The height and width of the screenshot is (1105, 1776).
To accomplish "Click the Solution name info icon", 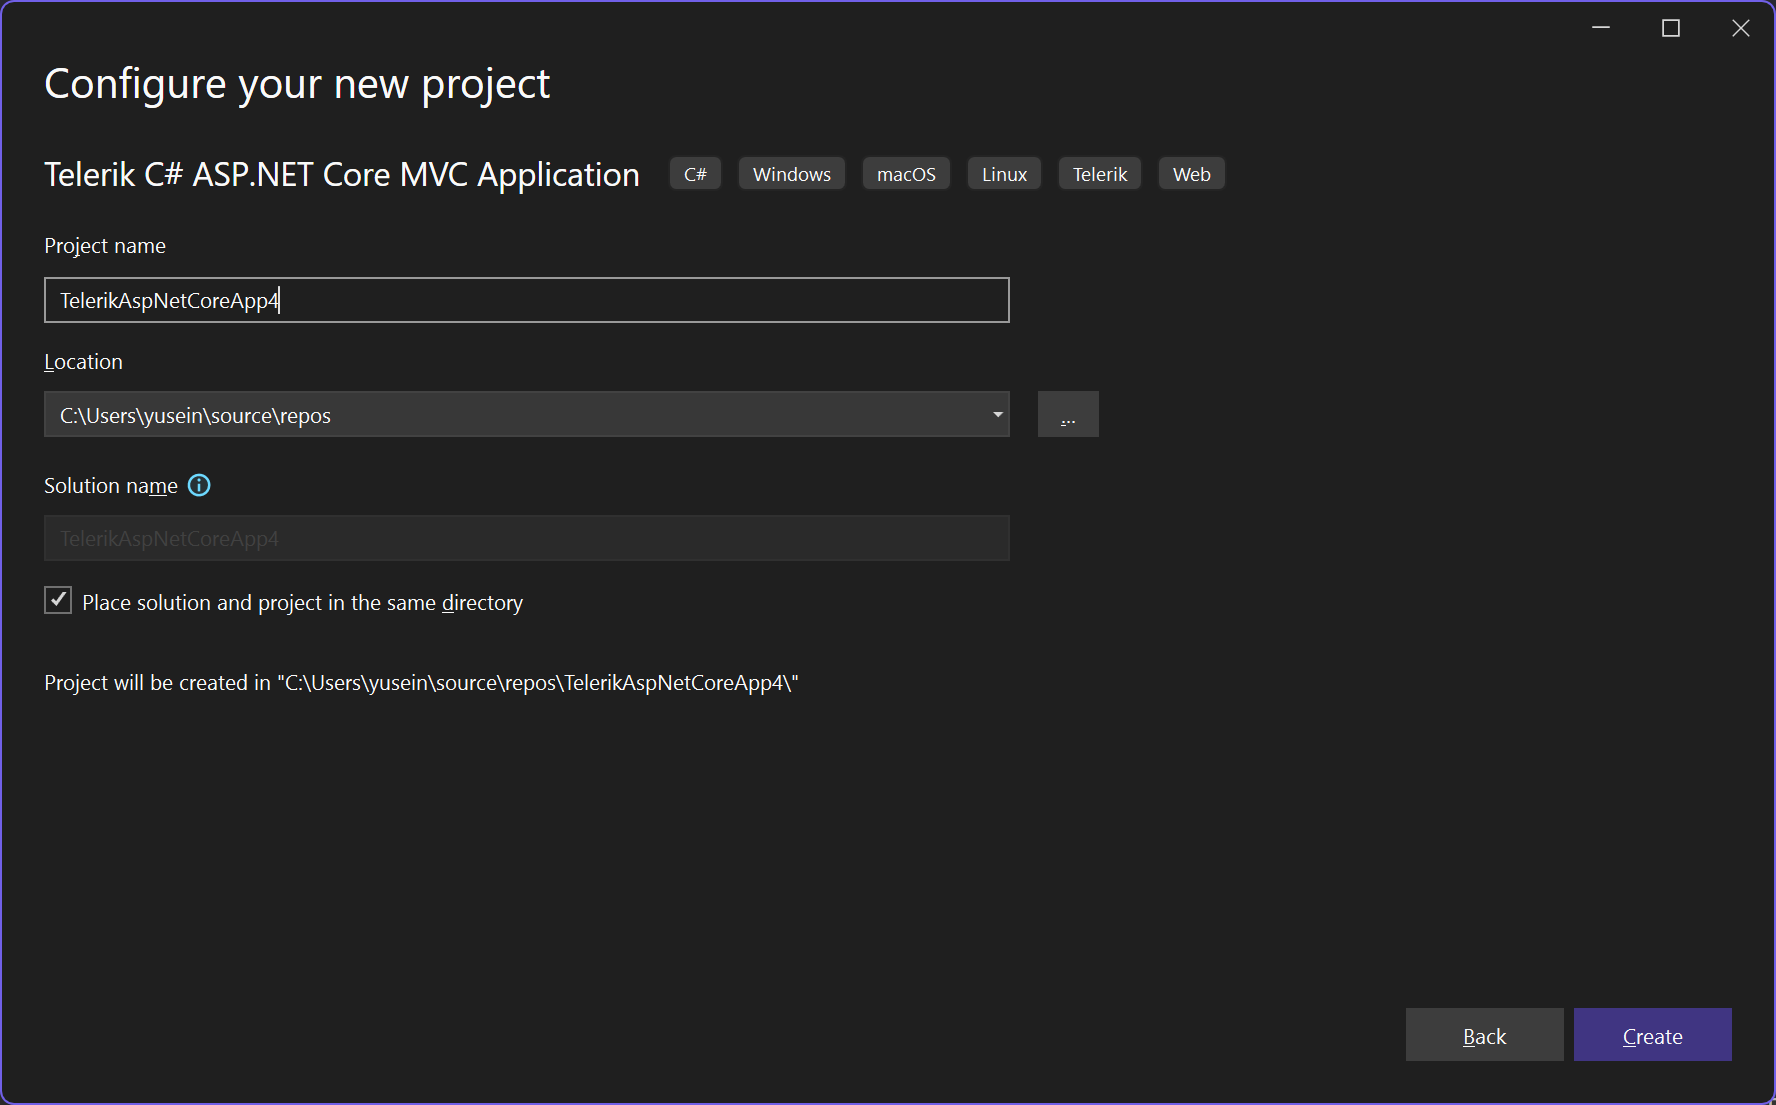I will click(199, 486).
